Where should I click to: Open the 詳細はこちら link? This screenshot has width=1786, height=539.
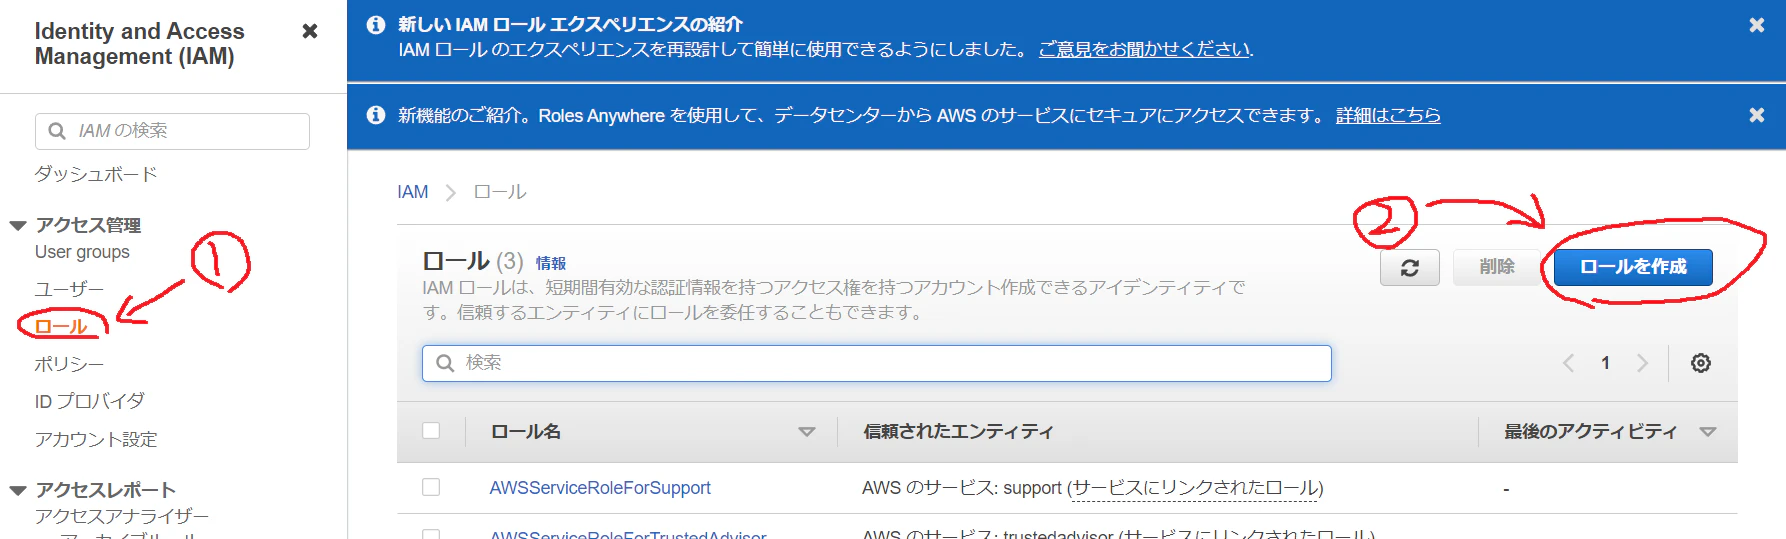(1388, 115)
